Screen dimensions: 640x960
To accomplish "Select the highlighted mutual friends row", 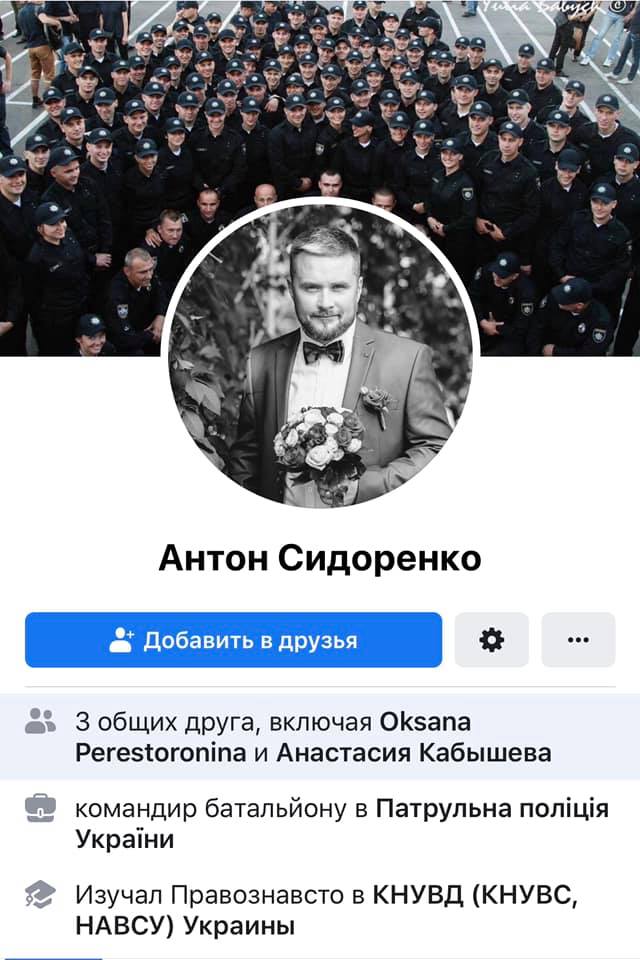I will (320, 737).
